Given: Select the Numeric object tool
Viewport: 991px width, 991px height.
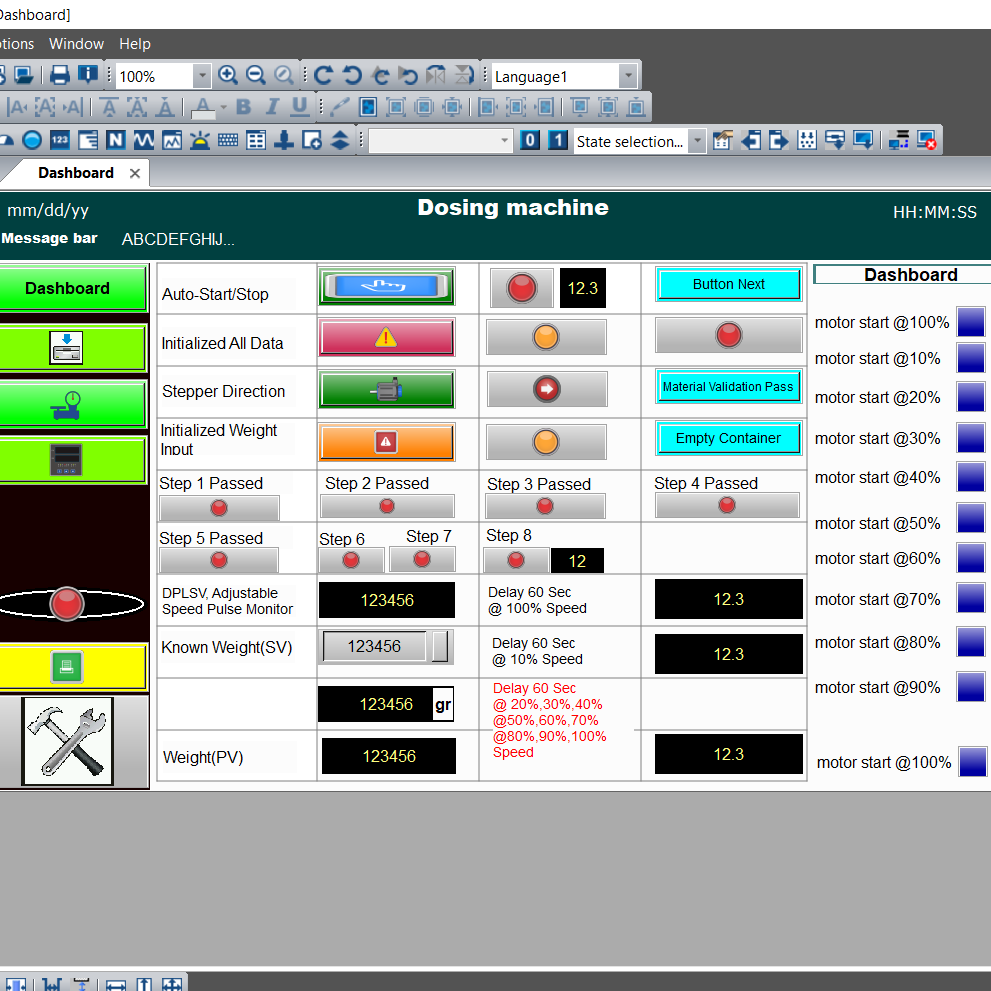Looking at the screenshot, I should pos(58,140).
